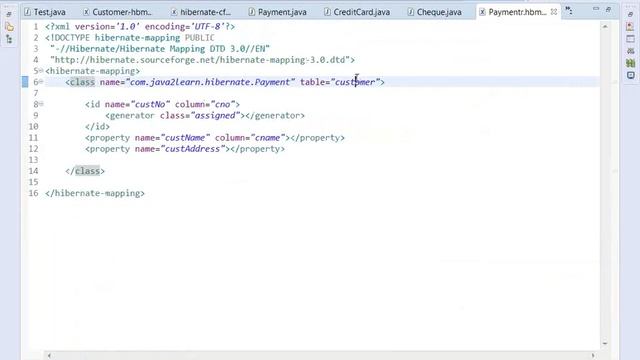Viewport: 640px width, 360px height.
Task: Open the window-shaped view icon in right sidebar
Action: point(631,39)
